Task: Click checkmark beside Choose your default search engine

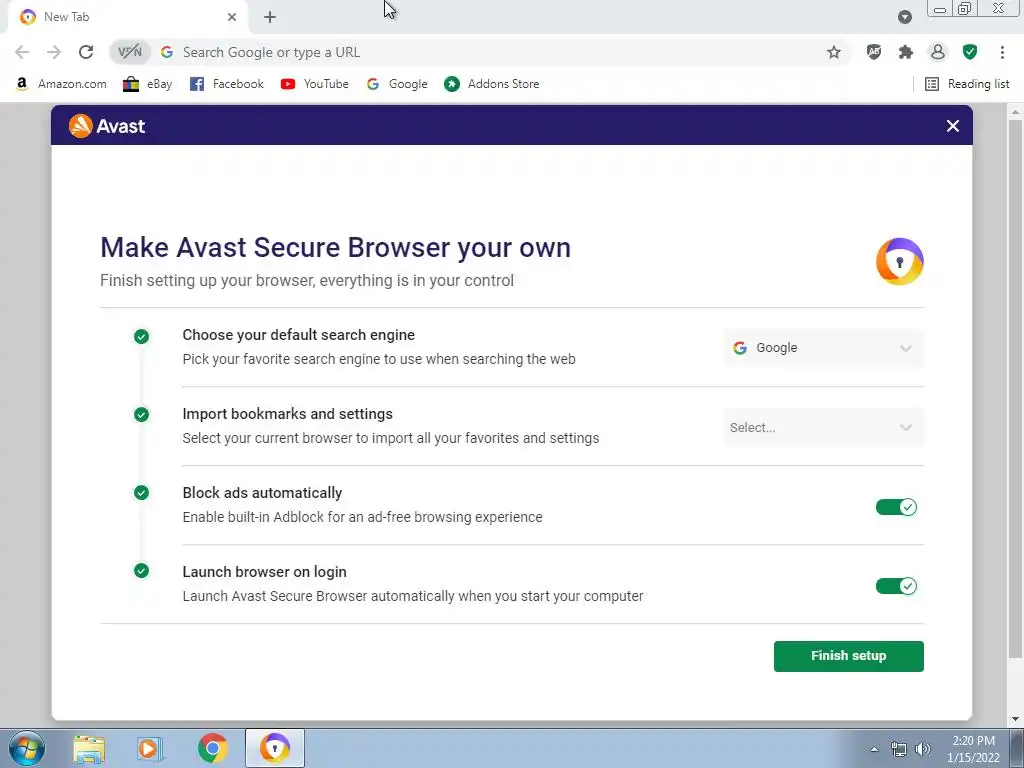Action: [x=141, y=336]
